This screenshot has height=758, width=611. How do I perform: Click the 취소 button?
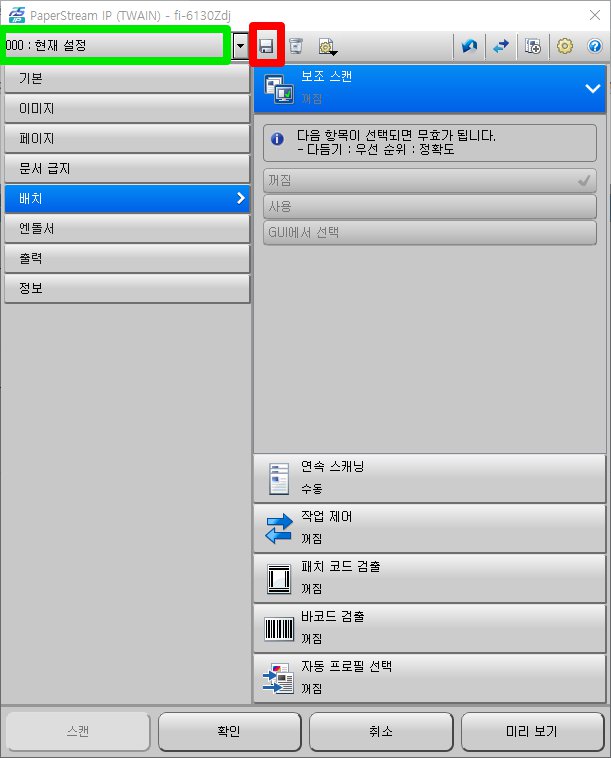(381, 731)
